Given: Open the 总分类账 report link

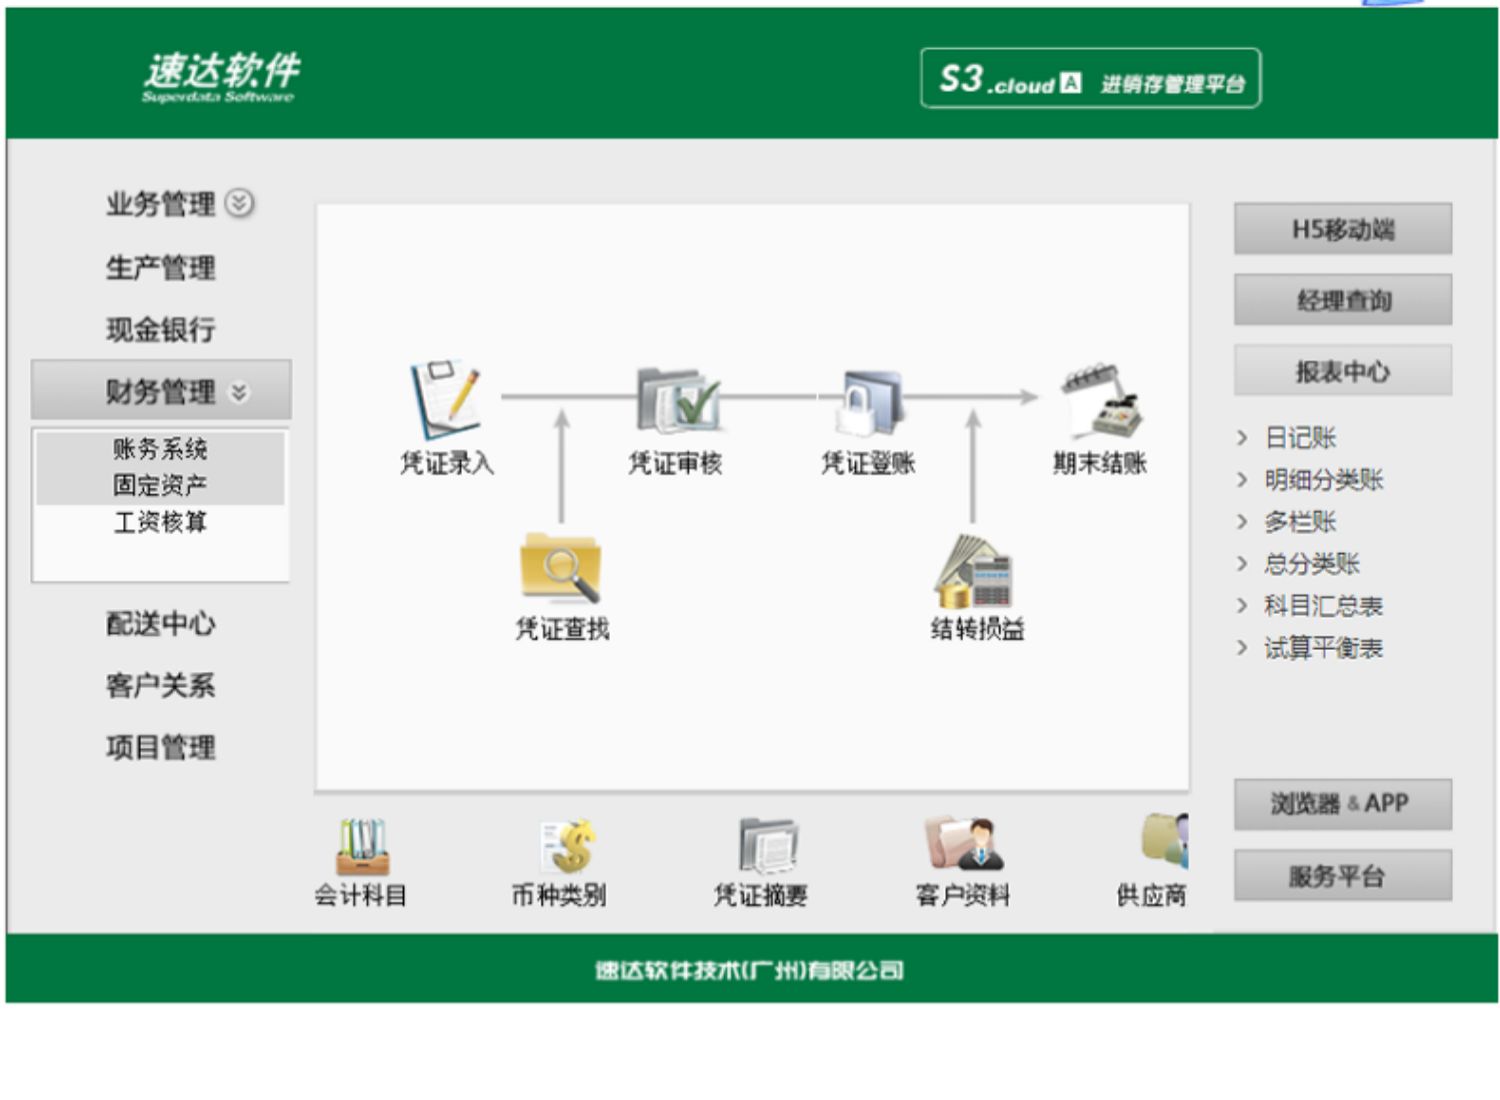Looking at the screenshot, I should (x=1312, y=564).
